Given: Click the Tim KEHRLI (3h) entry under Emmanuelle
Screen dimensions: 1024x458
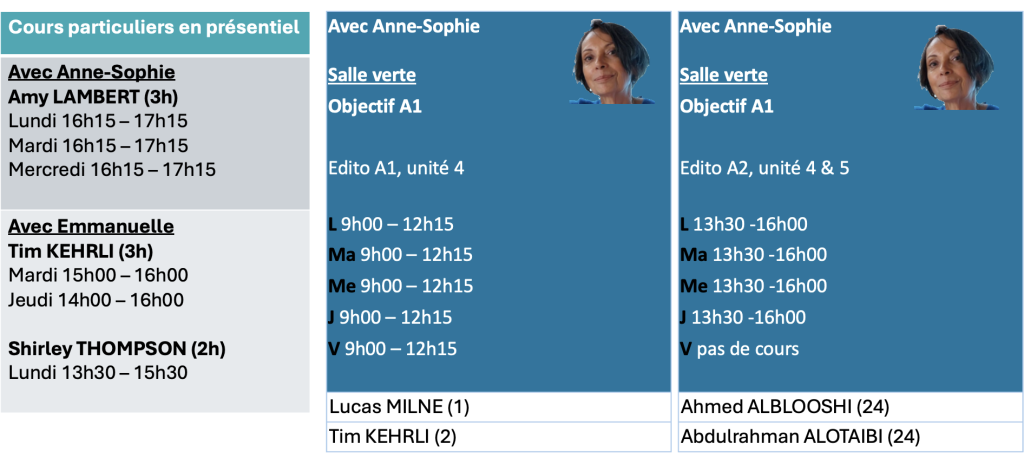Looking at the screenshot, I should [81, 251].
